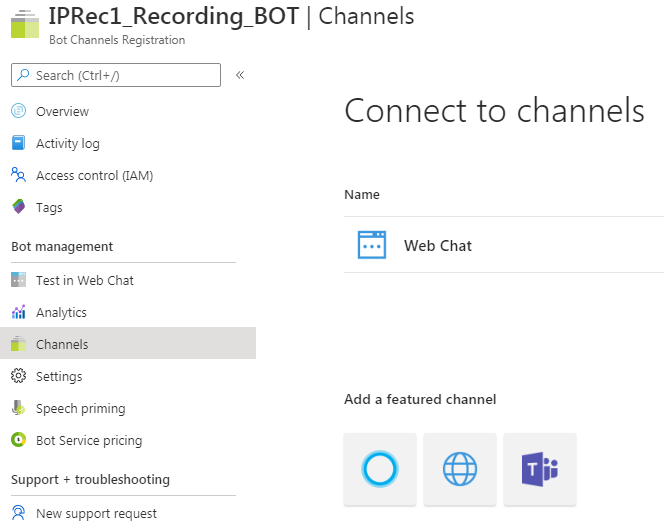The width and height of the screenshot is (664, 530).
Task: Add the Cortana featured channel
Action: [x=380, y=469]
